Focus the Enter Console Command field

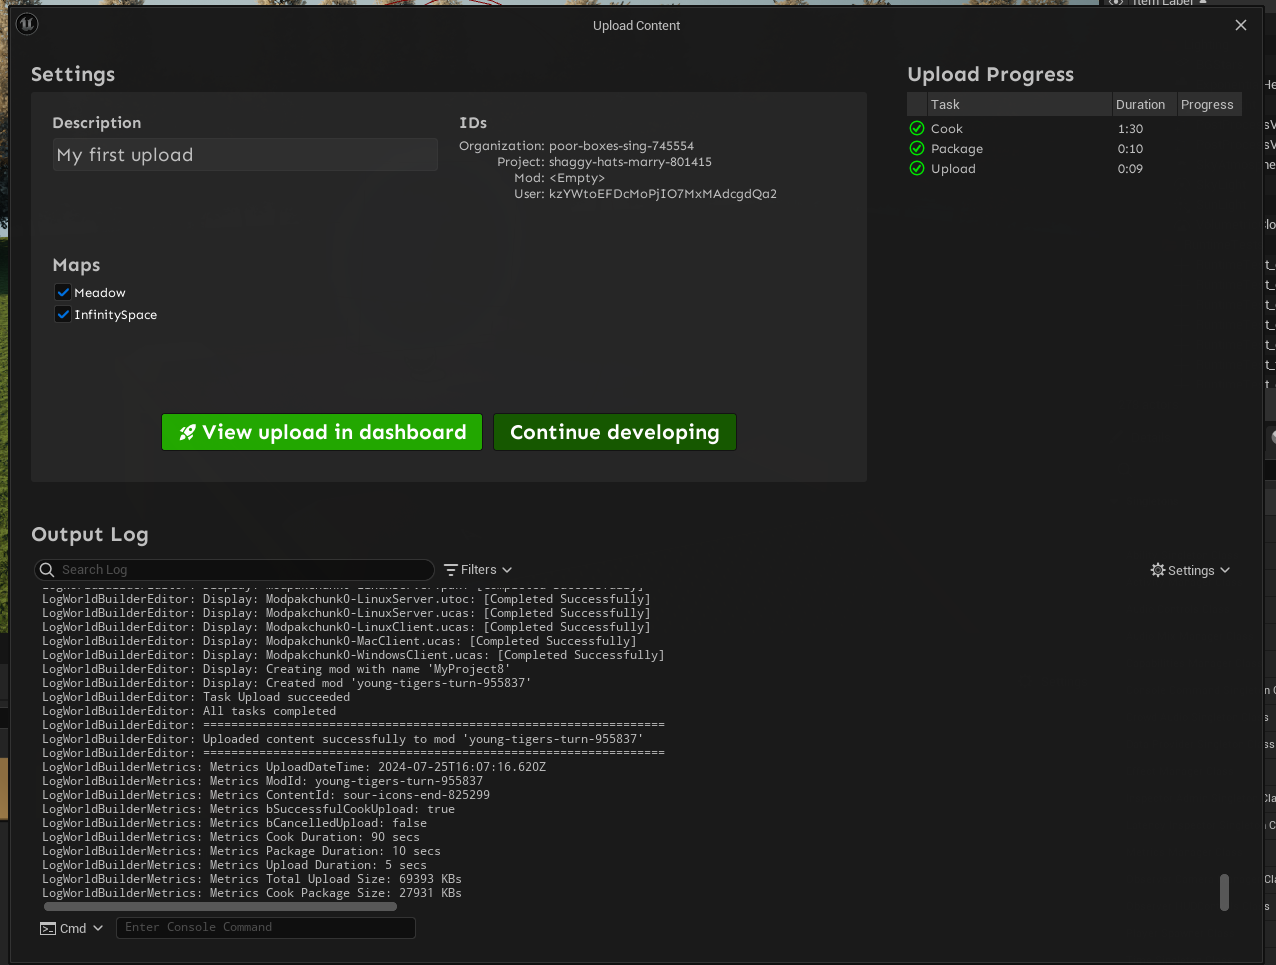click(x=265, y=928)
